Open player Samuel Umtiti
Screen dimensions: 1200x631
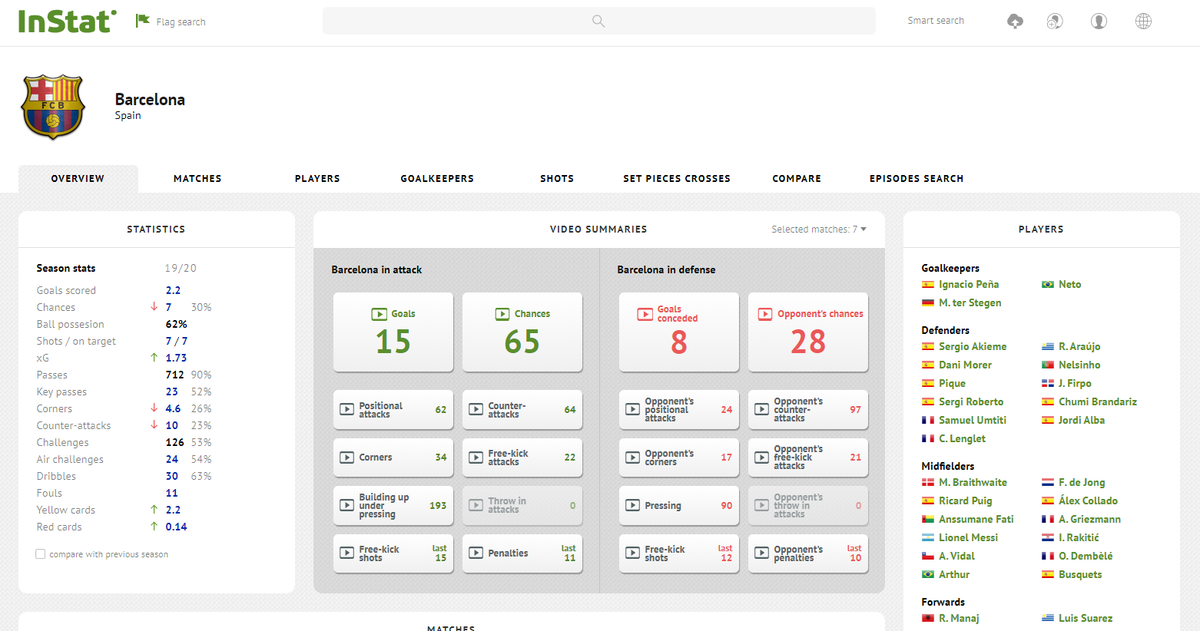(x=973, y=421)
